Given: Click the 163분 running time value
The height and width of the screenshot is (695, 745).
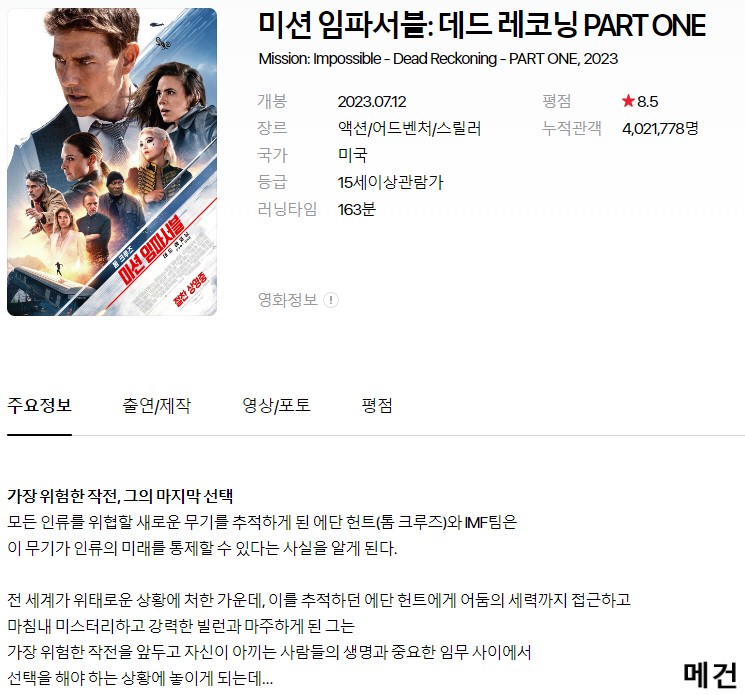Looking at the screenshot, I should point(356,209).
